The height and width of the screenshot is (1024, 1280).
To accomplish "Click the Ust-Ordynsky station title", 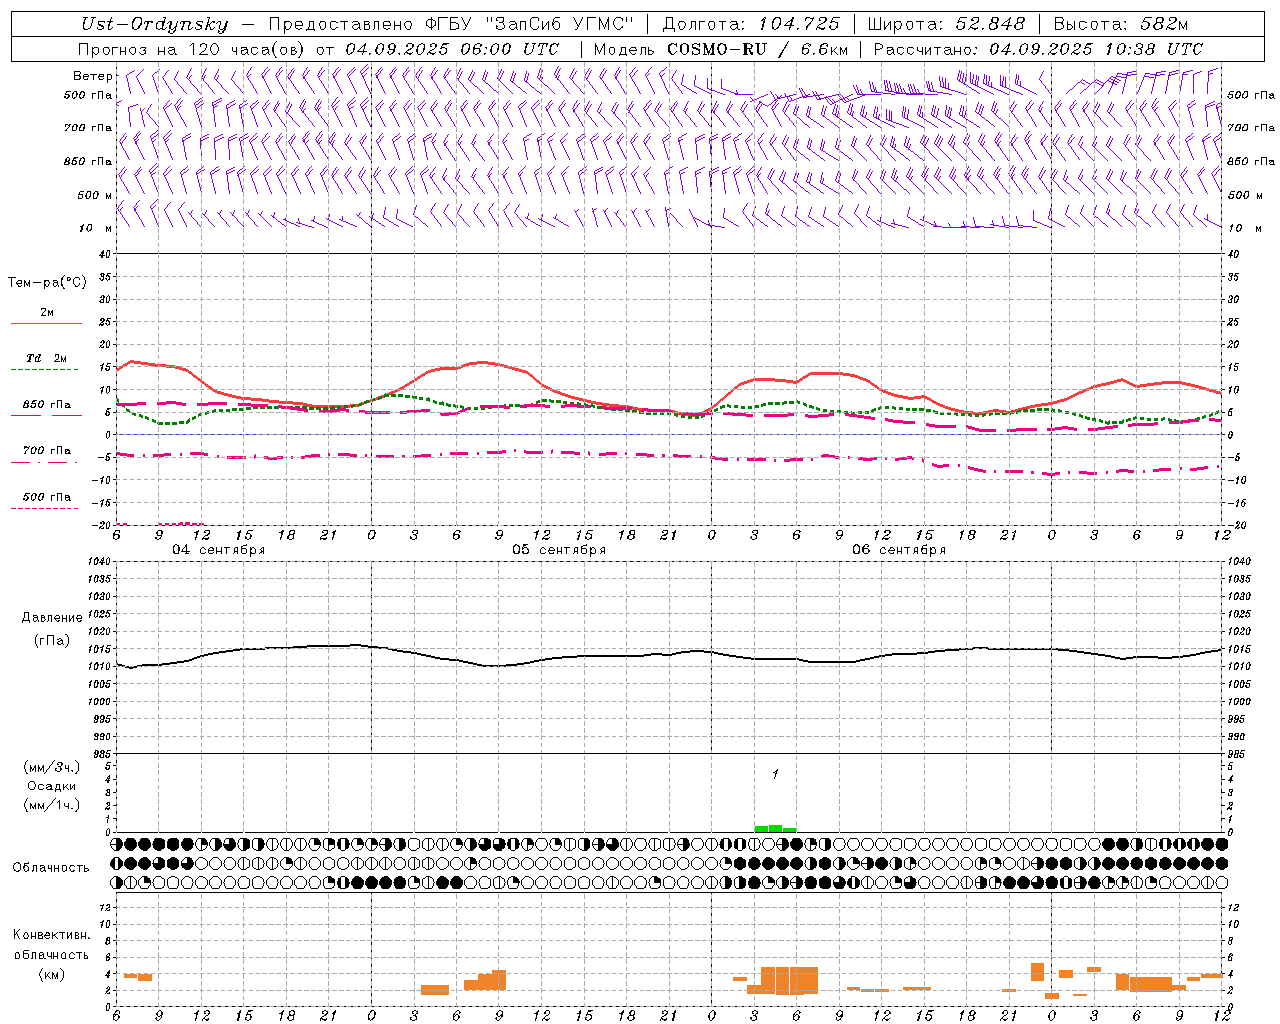I will click(155, 24).
